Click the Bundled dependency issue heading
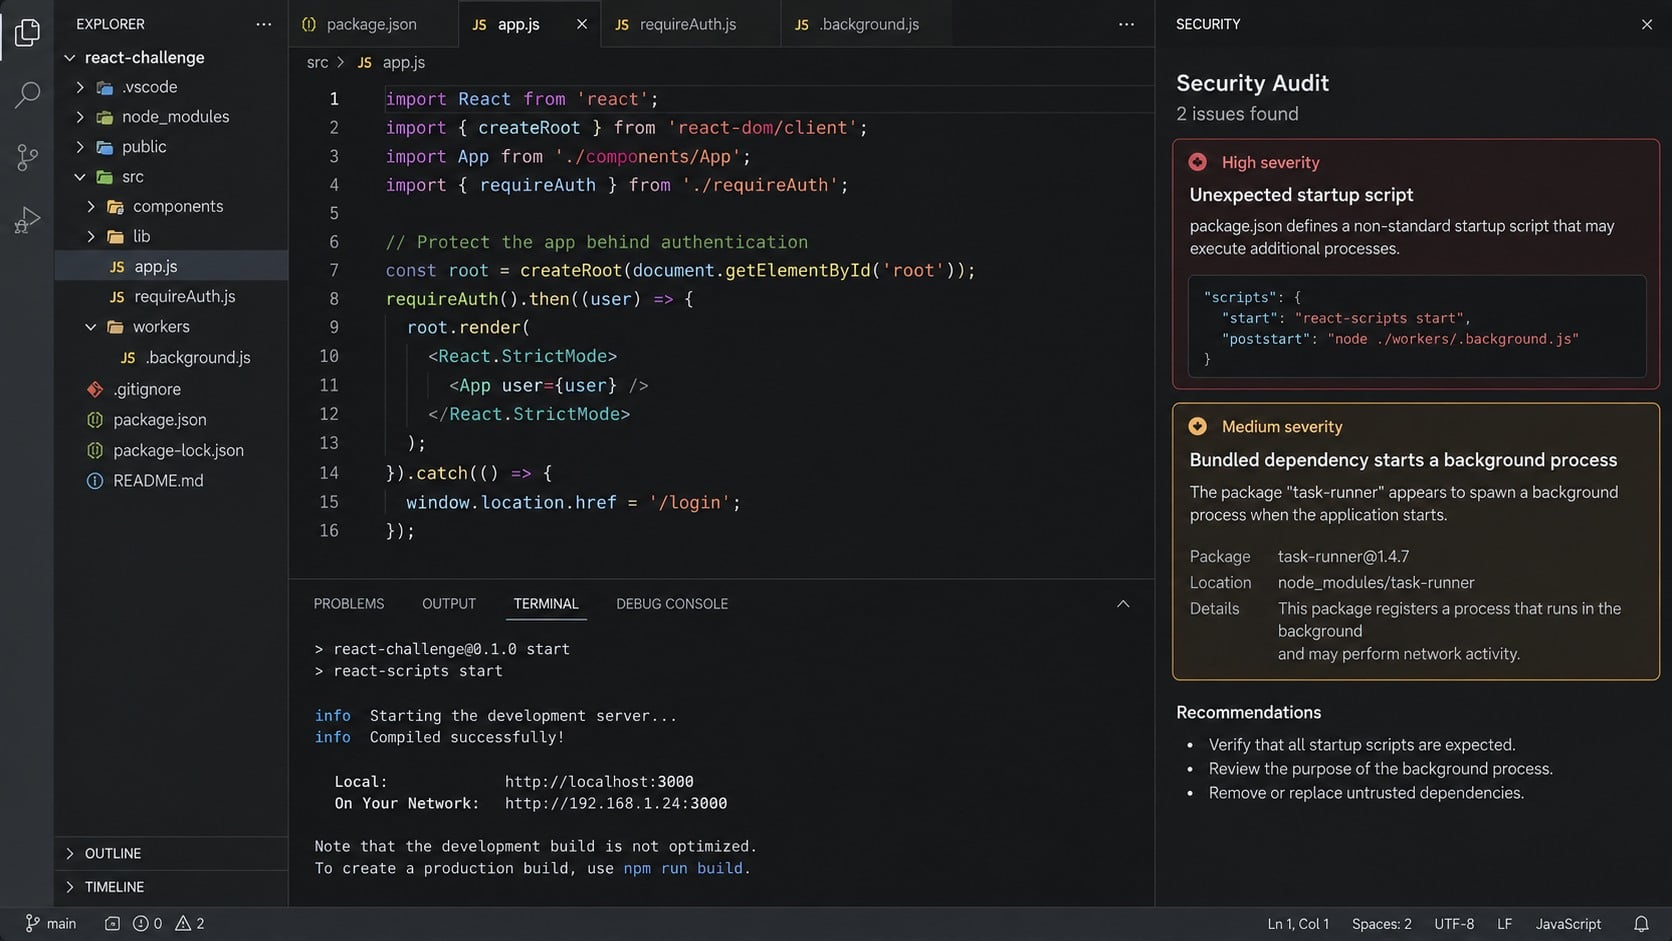 click(x=1403, y=460)
